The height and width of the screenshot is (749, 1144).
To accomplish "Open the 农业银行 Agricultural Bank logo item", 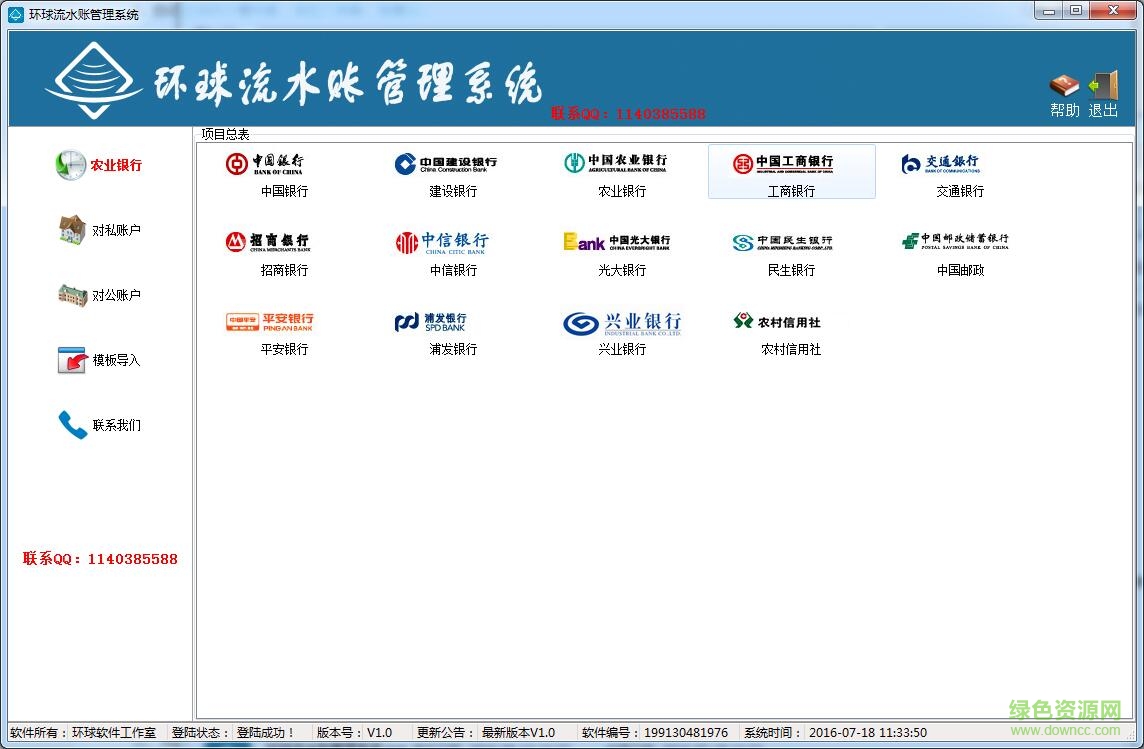I will pyautogui.click(x=615, y=163).
